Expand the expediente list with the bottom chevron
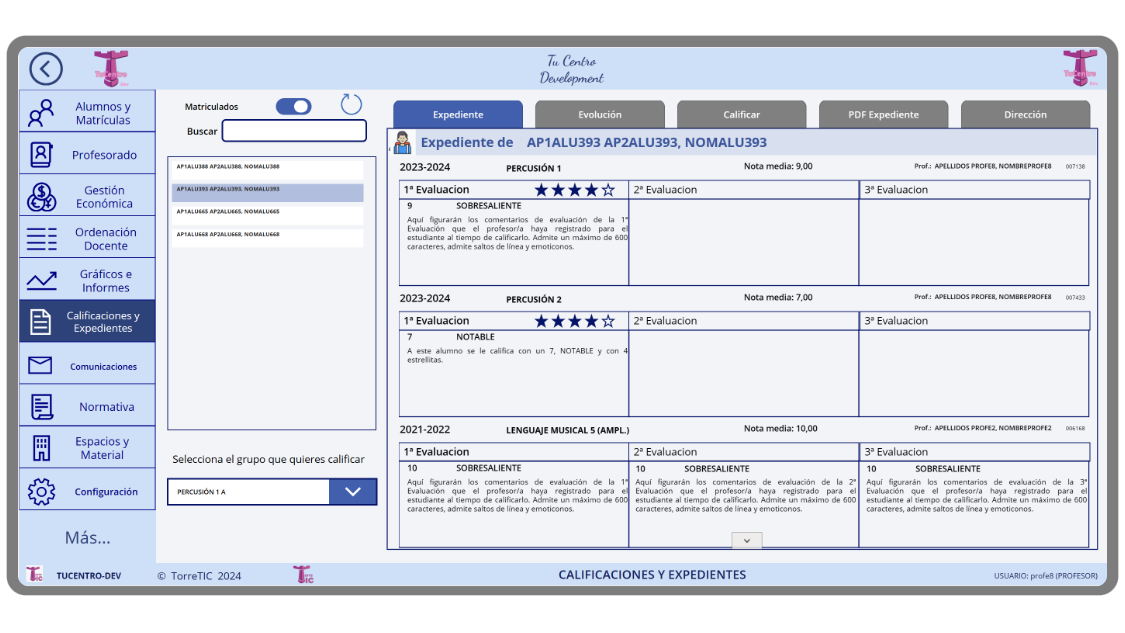1125x633 pixels. click(747, 540)
